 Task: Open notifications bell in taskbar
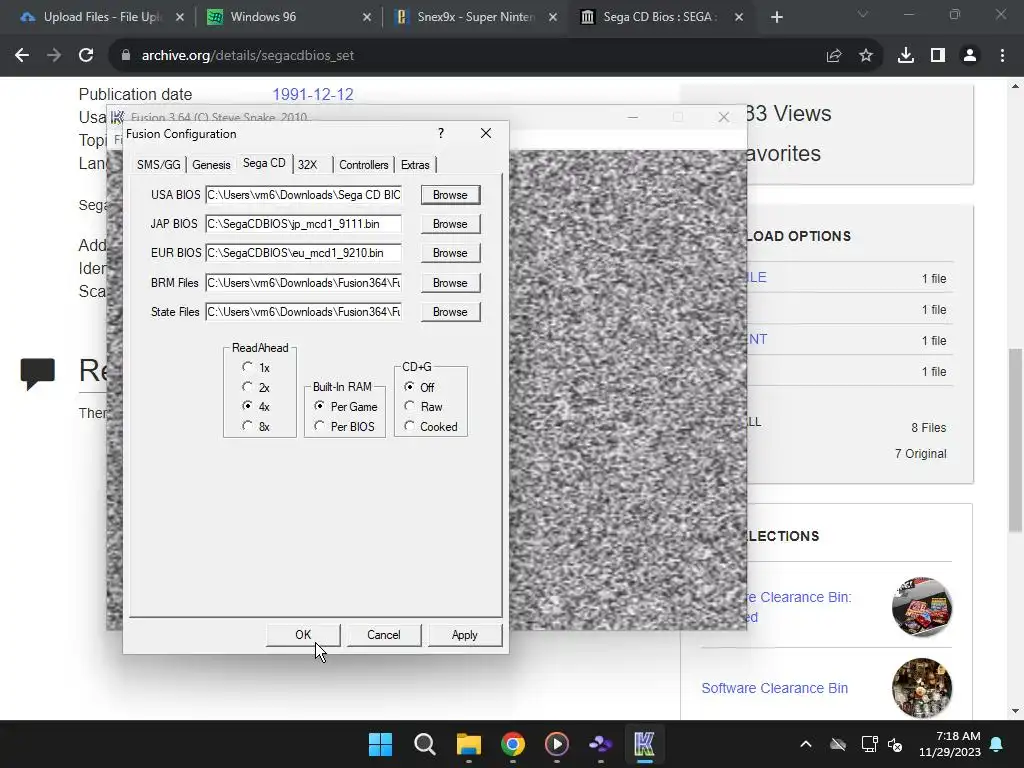997,744
